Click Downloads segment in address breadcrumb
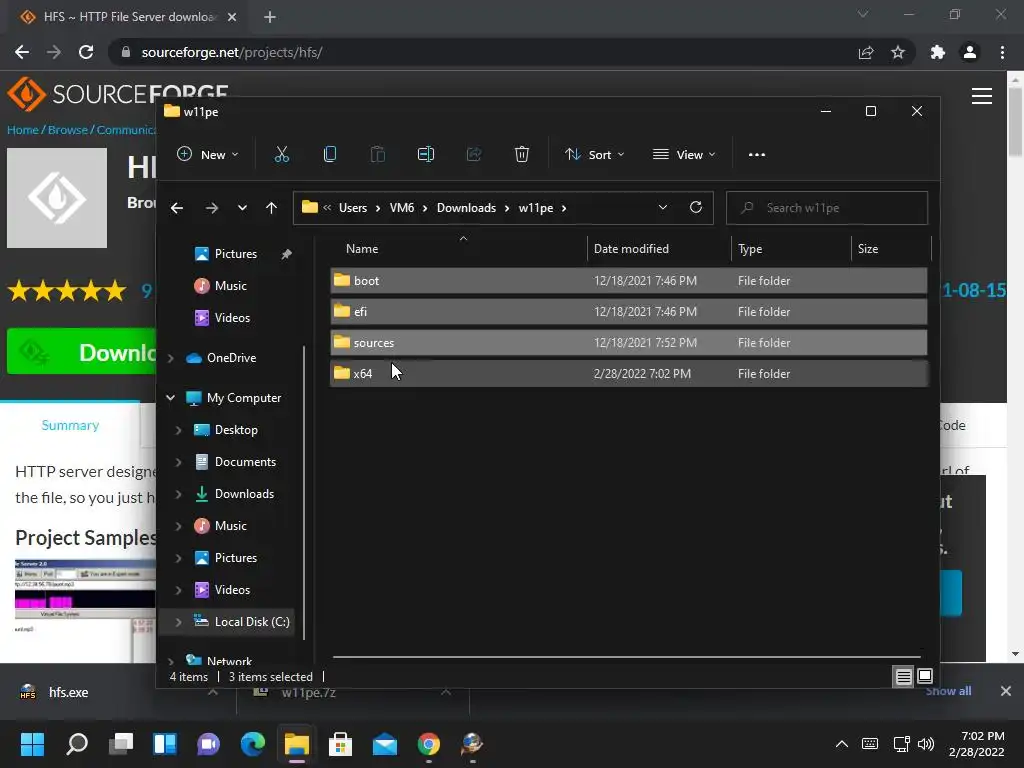Image resolution: width=1024 pixels, height=768 pixels. (466, 208)
